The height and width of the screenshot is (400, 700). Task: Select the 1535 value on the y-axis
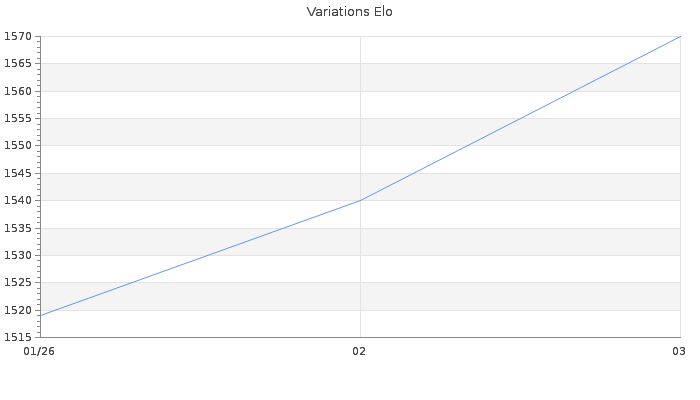click(x=19, y=228)
